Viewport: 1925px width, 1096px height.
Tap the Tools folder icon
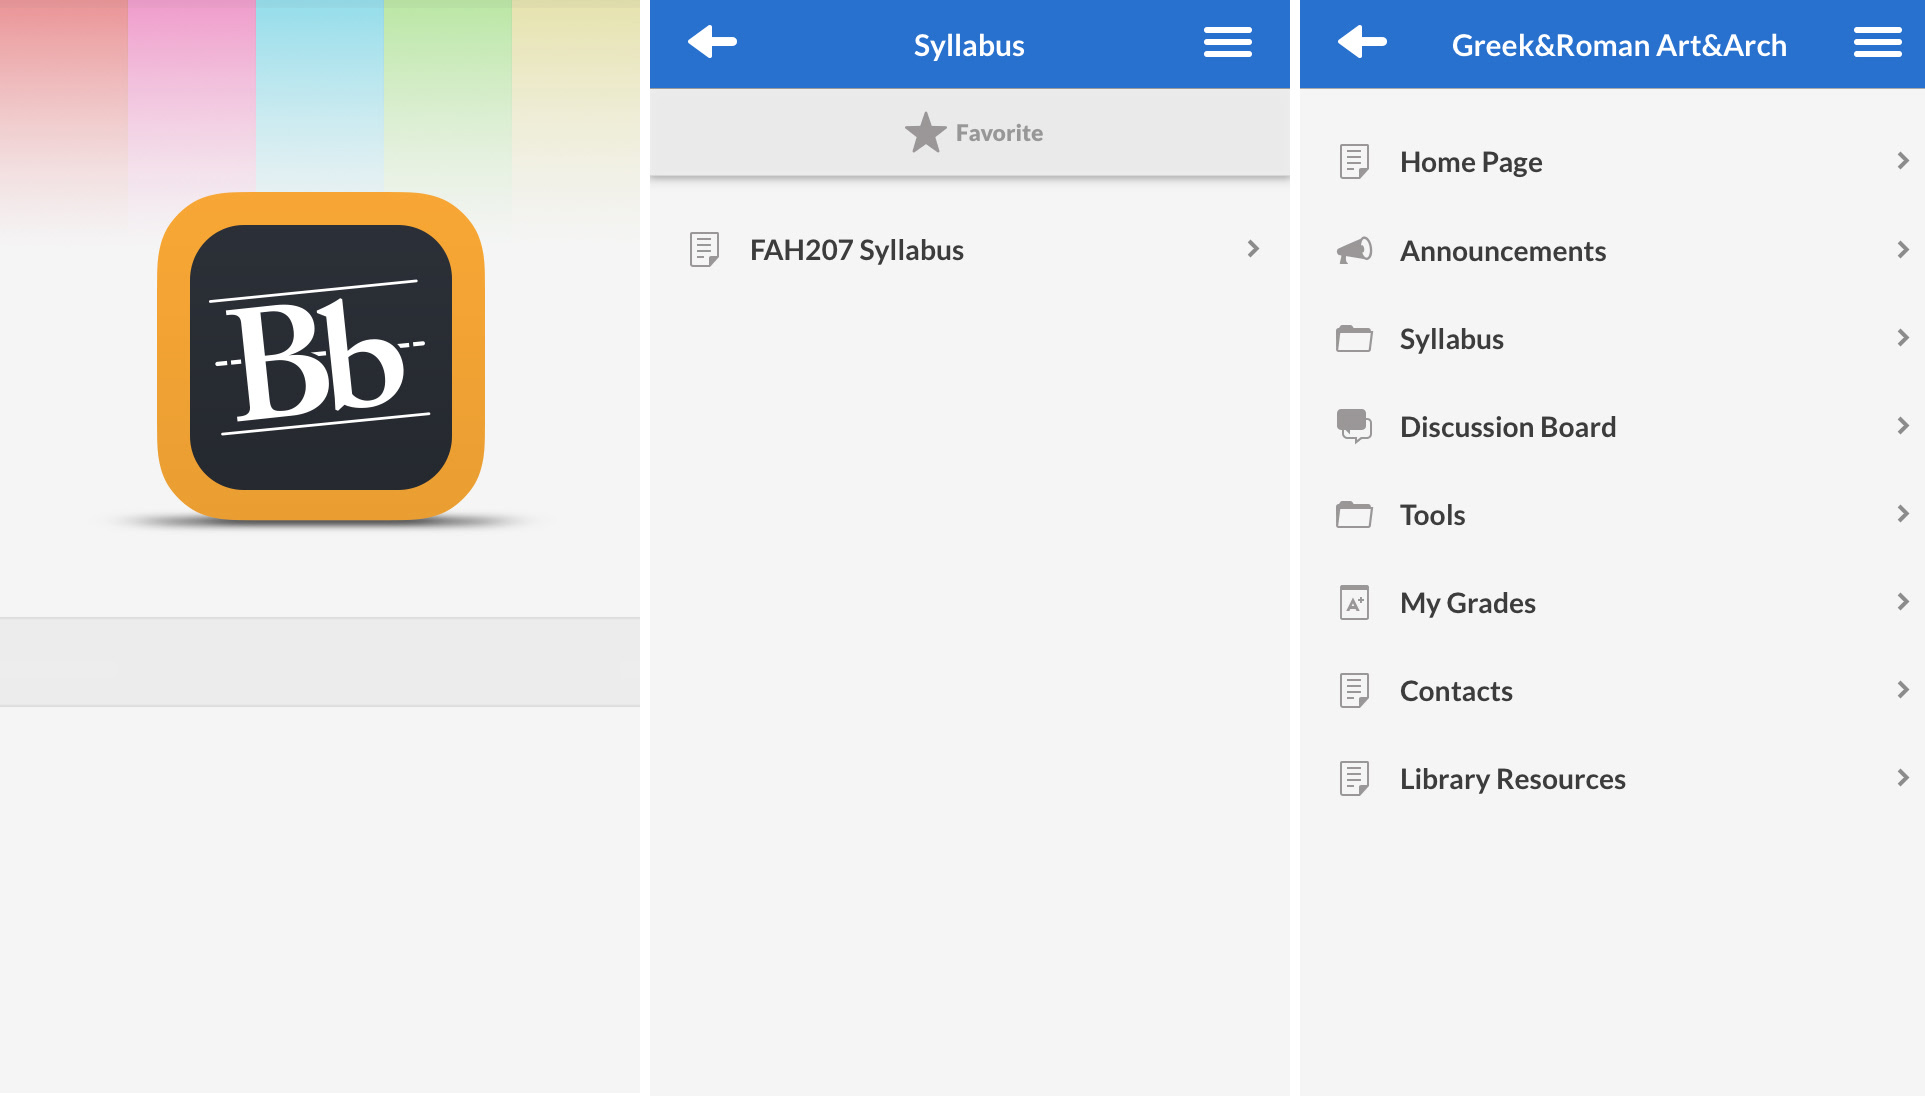(x=1354, y=514)
